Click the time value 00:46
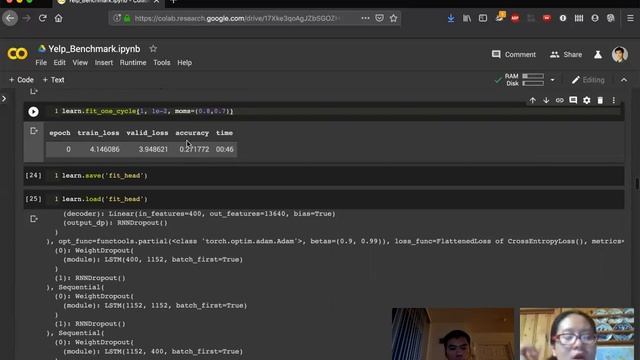The height and width of the screenshot is (360, 640). pos(225,149)
